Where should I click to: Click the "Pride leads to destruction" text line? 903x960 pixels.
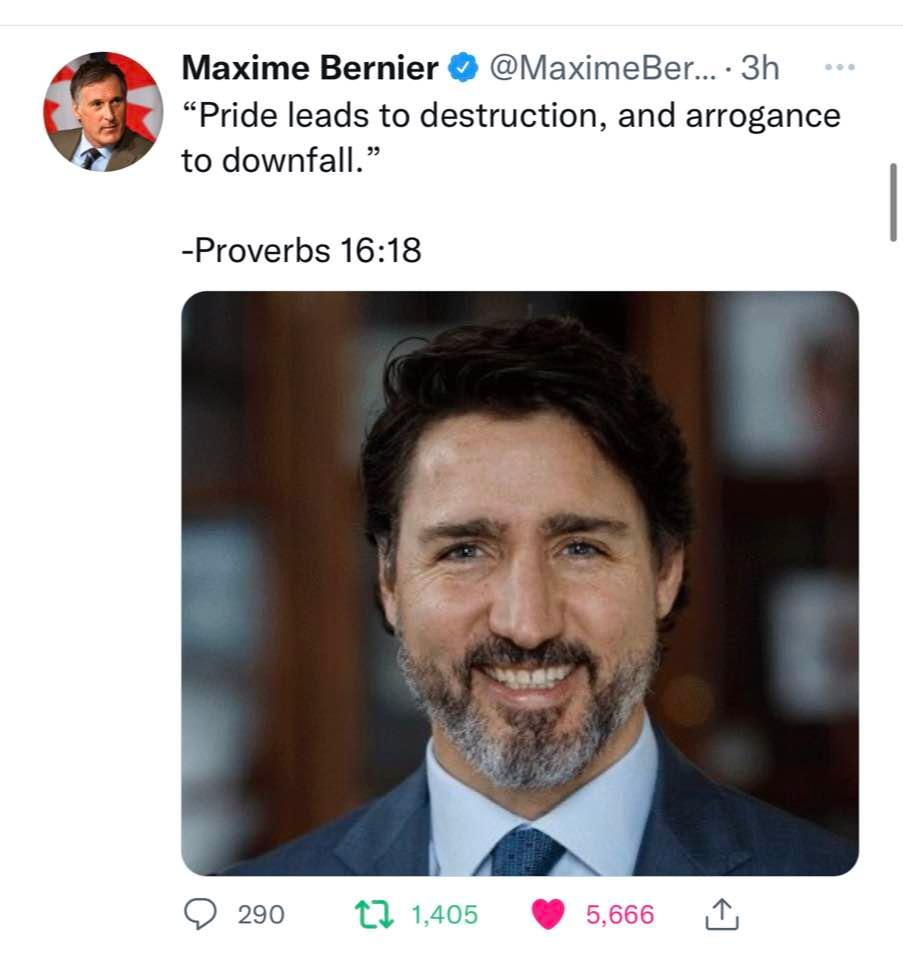click(510, 116)
